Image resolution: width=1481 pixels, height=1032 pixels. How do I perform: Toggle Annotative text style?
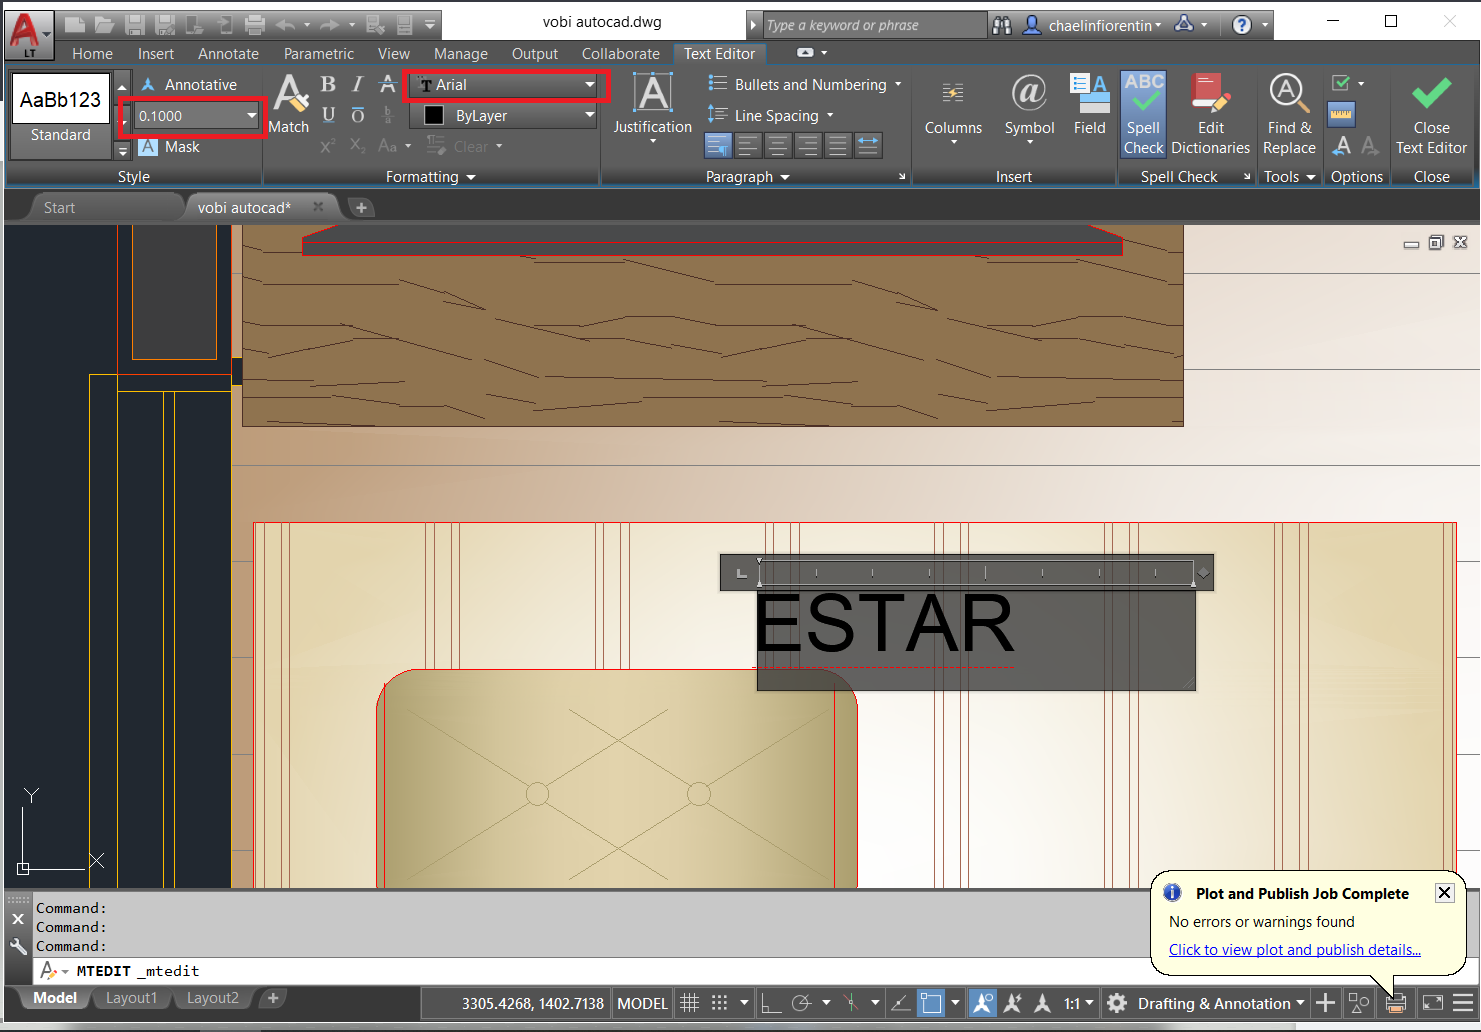pyautogui.click(x=190, y=85)
